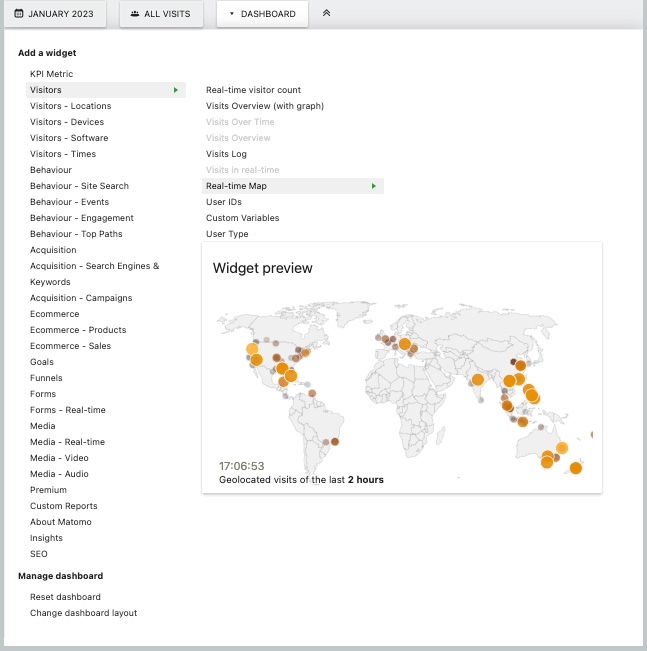Select the Visits Log widget
The width and height of the screenshot is (647, 651).
pyautogui.click(x=226, y=154)
